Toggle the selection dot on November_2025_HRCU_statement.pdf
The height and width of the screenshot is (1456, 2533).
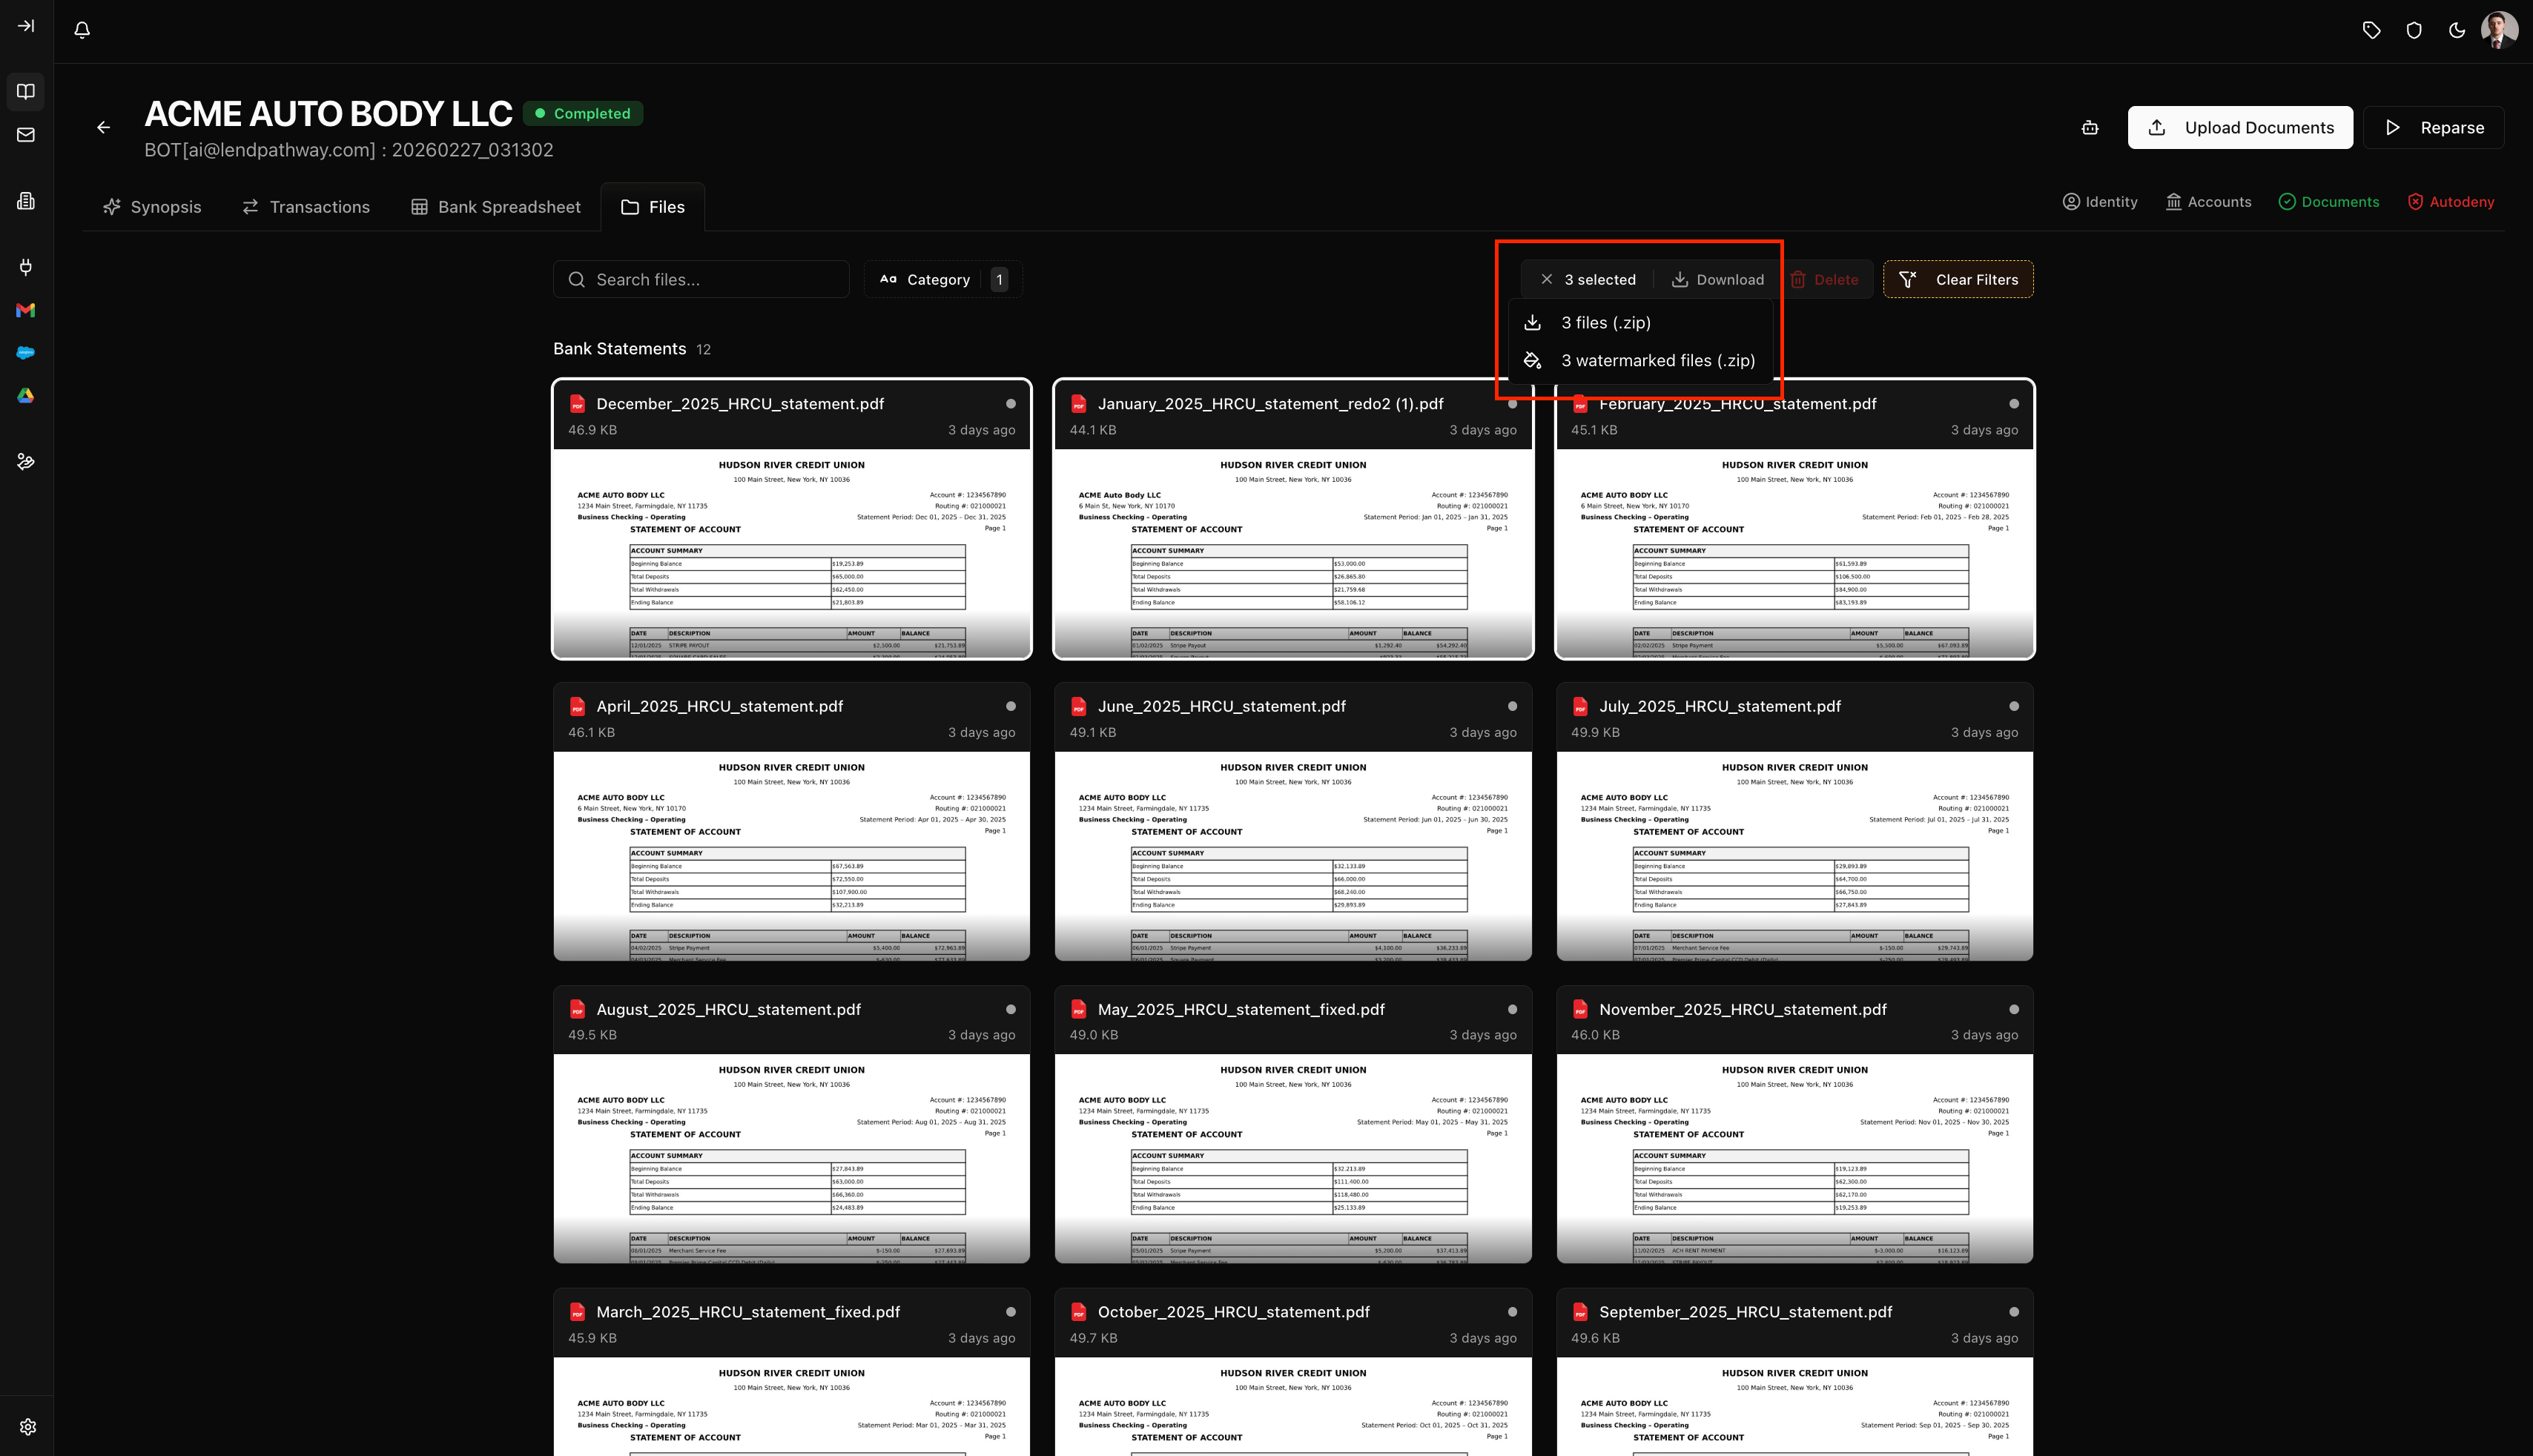pos(2014,1010)
